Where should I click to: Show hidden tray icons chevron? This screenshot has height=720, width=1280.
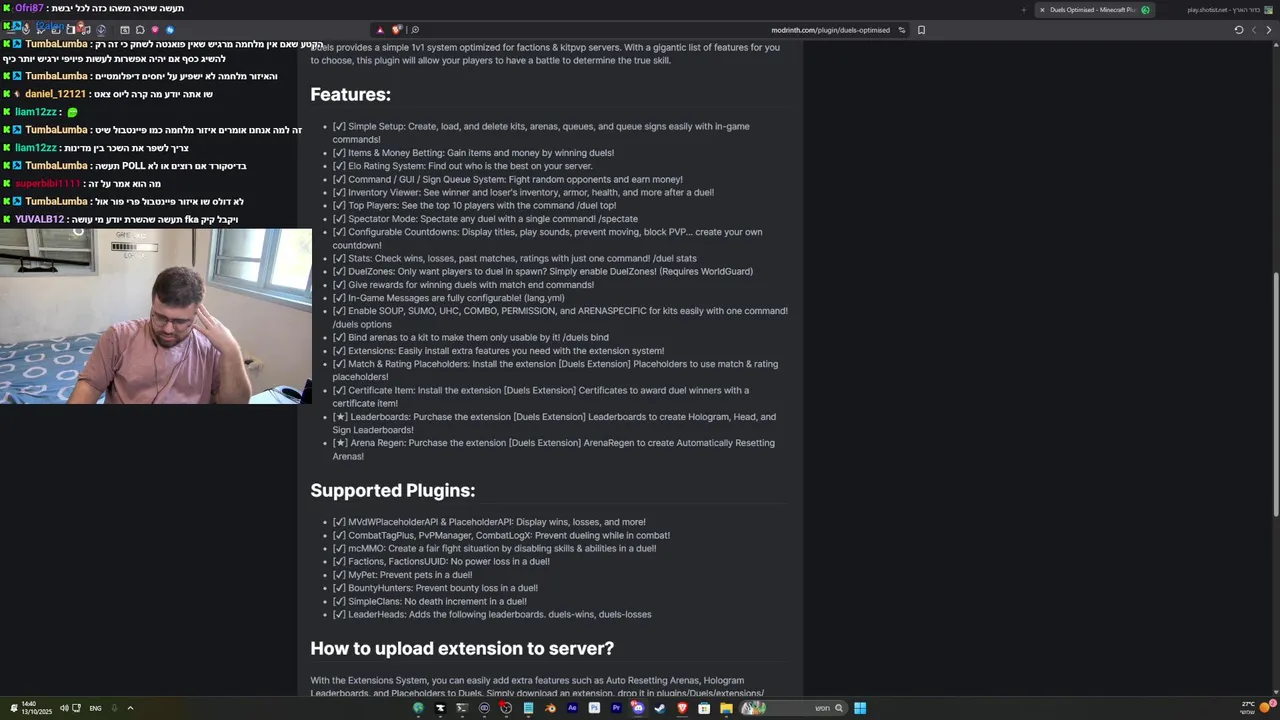(130, 708)
